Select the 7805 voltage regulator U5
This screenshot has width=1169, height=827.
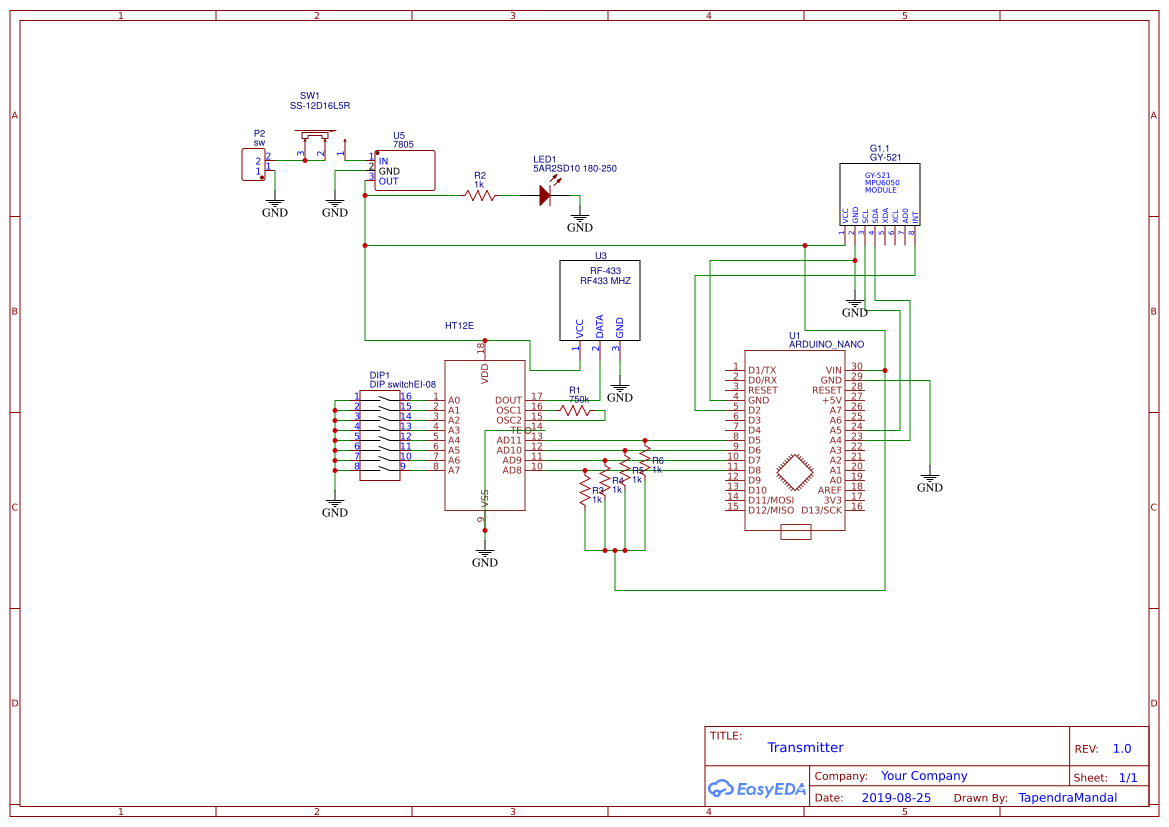point(403,171)
